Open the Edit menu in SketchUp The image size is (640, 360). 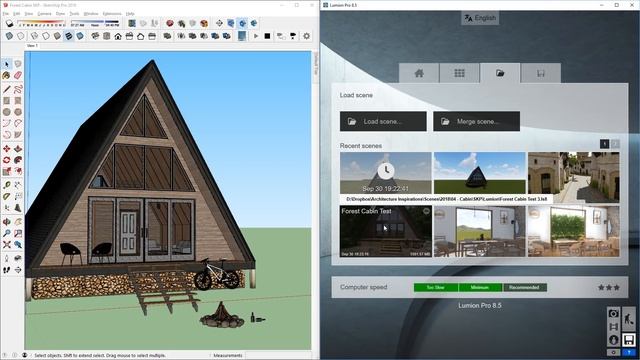click(x=17, y=14)
